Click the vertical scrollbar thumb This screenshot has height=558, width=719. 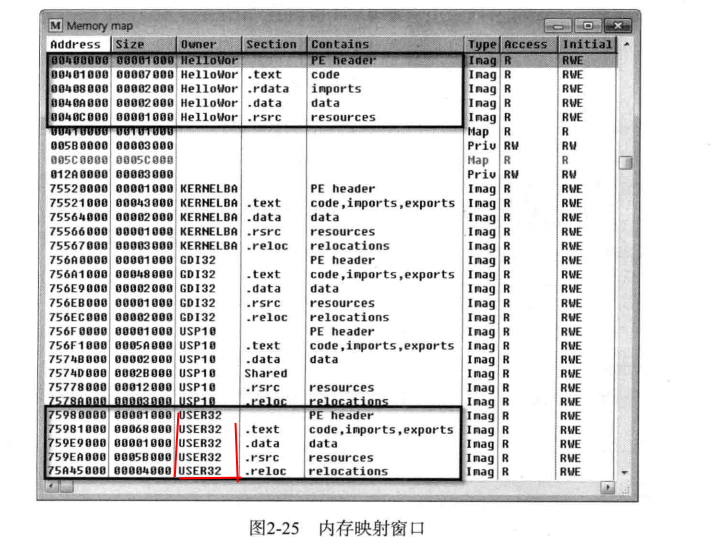625,163
